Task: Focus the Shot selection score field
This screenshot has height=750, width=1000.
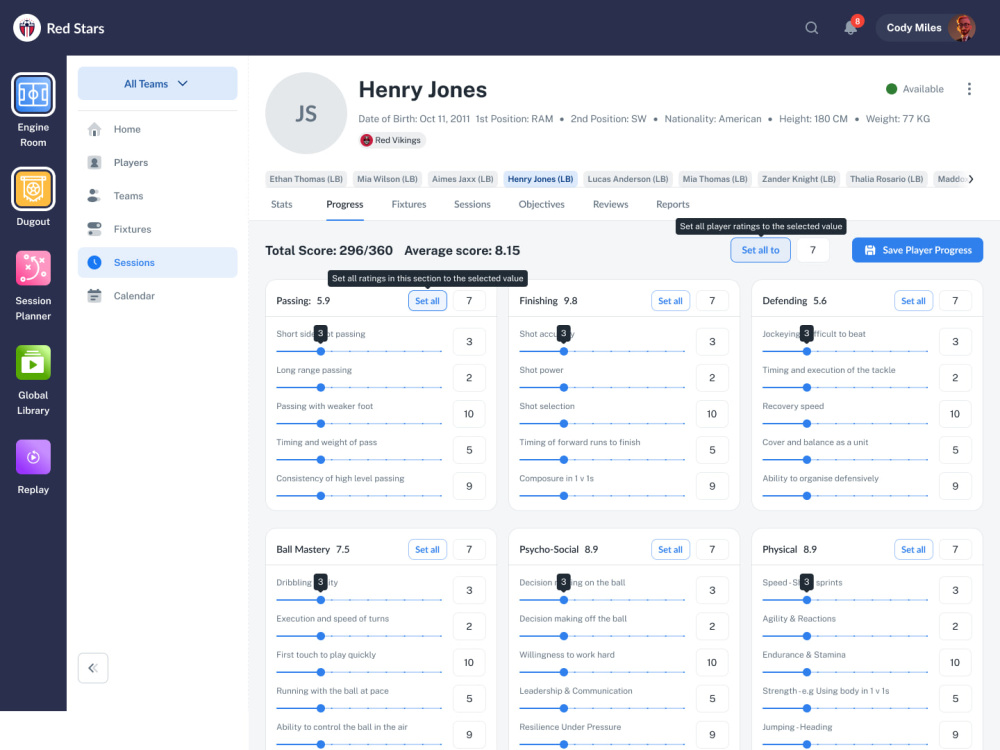Action: 712,414
